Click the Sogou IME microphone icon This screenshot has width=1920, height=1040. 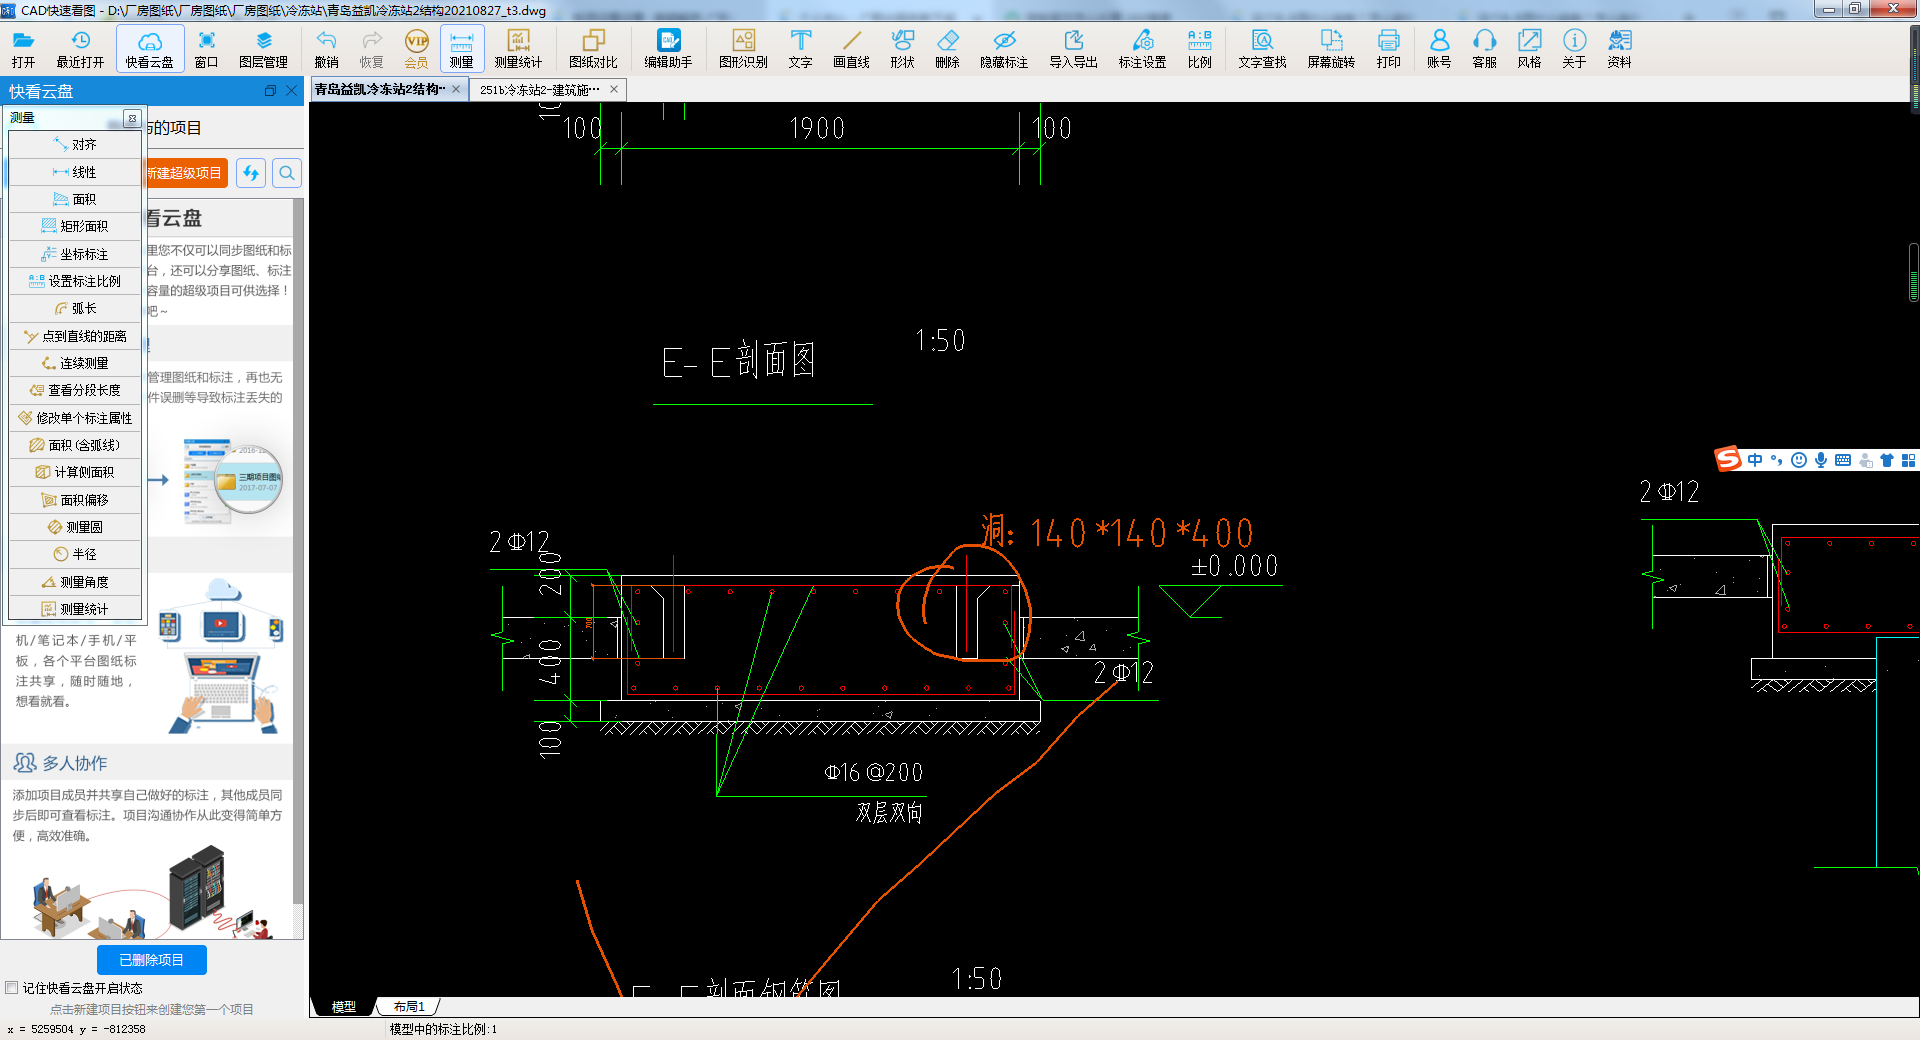pos(1821,460)
